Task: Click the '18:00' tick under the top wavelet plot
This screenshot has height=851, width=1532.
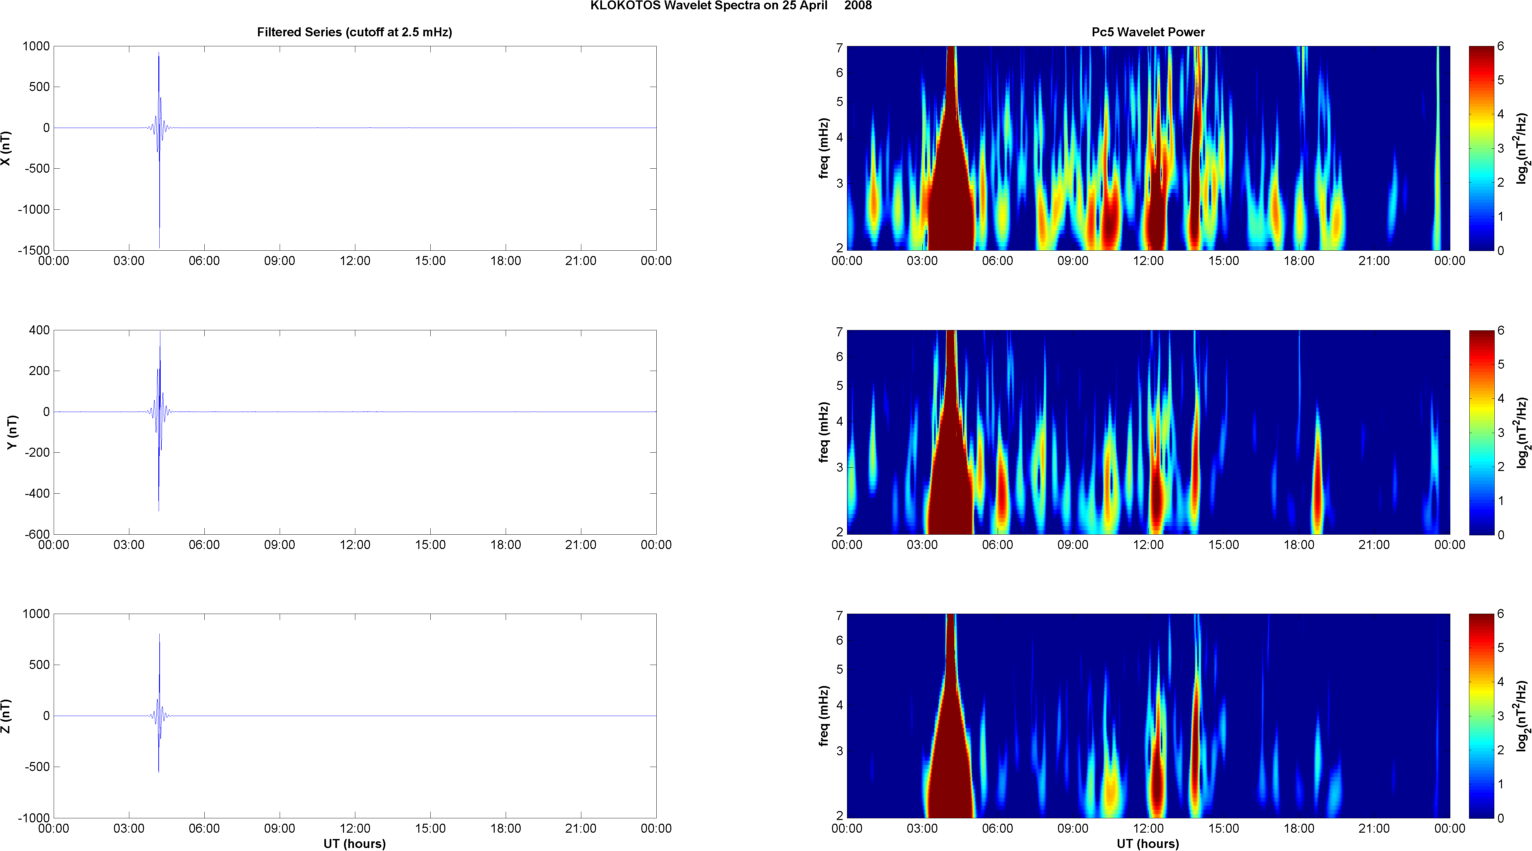Action: click(x=1299, y=261)
